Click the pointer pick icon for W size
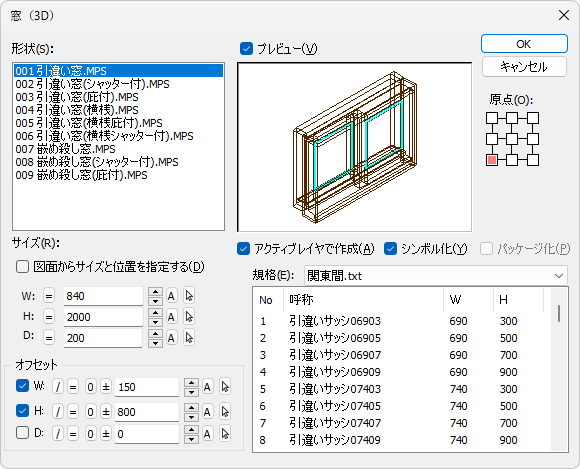 tap(189, 296)
